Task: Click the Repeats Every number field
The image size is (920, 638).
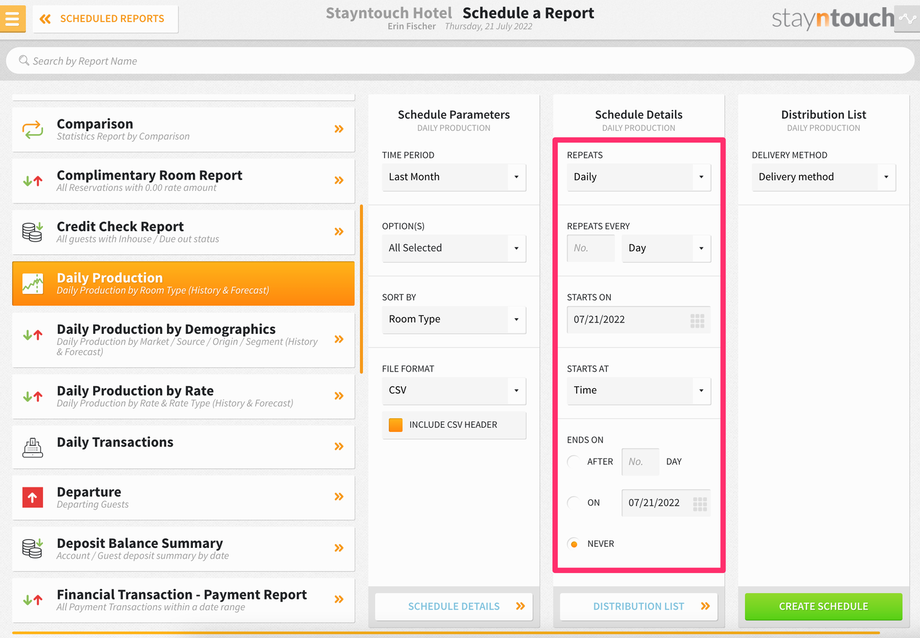Action: coord(590,248)
